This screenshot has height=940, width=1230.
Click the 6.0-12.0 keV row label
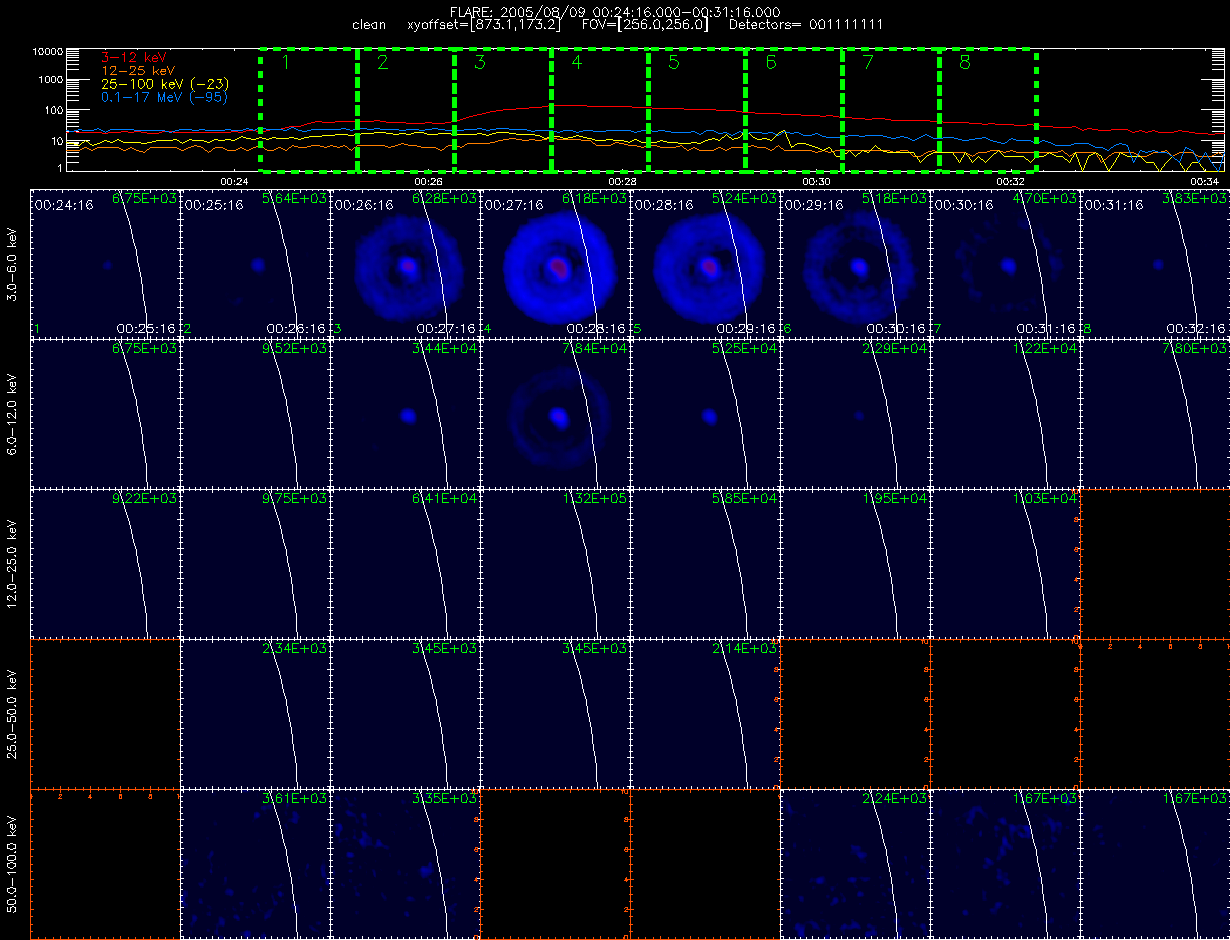[x=11, y=414]
